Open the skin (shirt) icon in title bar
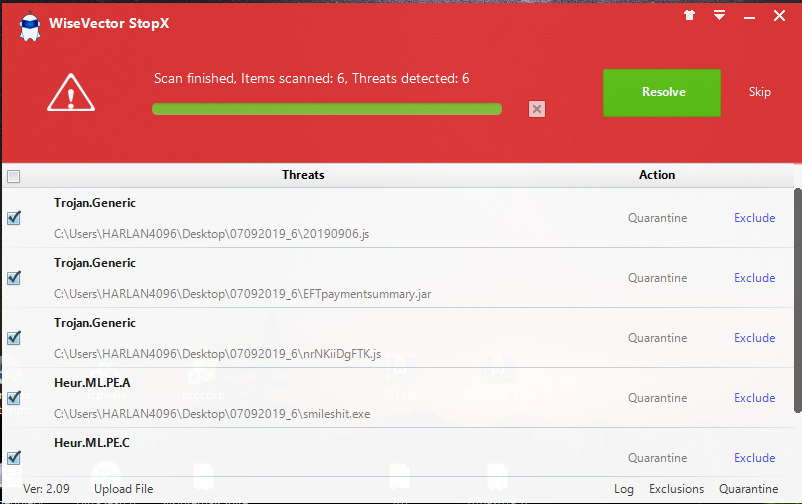 689,16
